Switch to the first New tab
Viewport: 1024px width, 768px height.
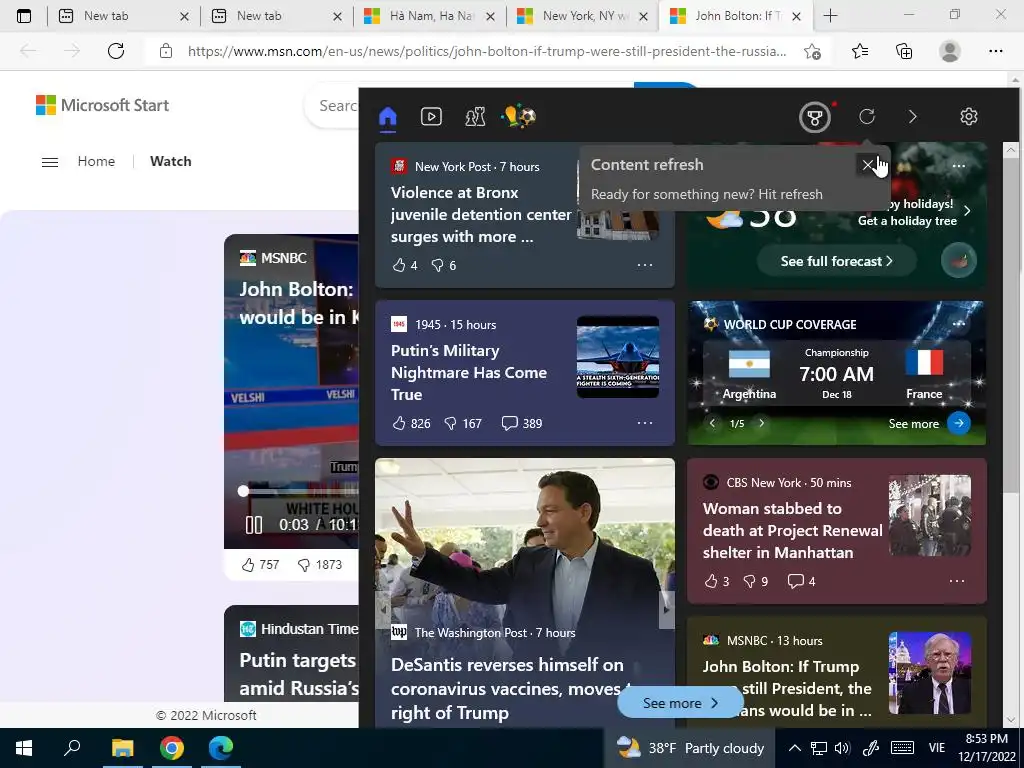pyautogui.click(x=123, y=16)
